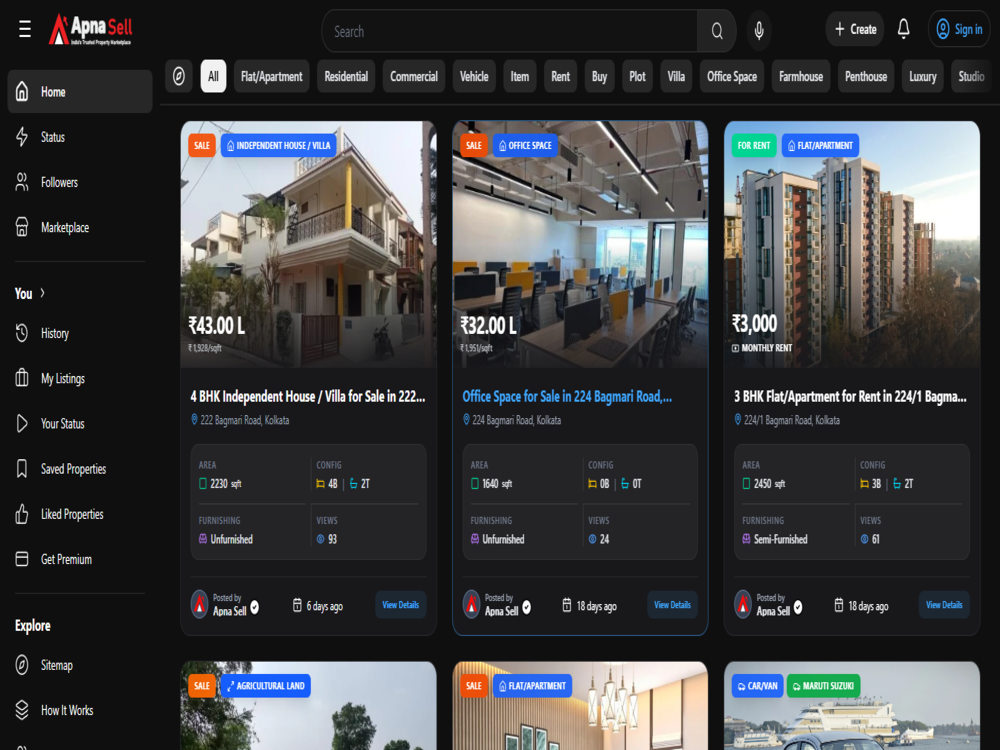Open 3 BHK Flat/Apartment for Rent title
The height and width of the screenshot is (750, 1000).
pos(850,397)
